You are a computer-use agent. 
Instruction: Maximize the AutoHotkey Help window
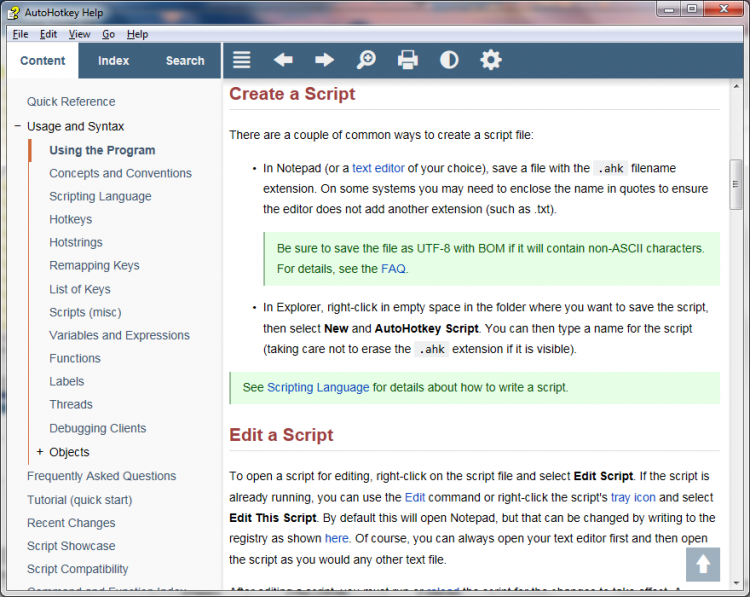point(691,10)
